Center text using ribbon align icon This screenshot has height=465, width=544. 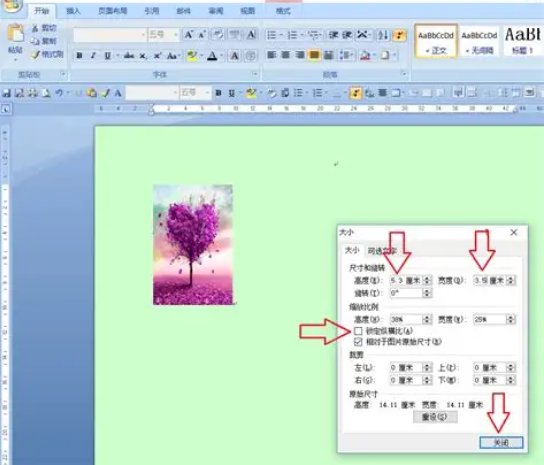click(x=286, y=55)
